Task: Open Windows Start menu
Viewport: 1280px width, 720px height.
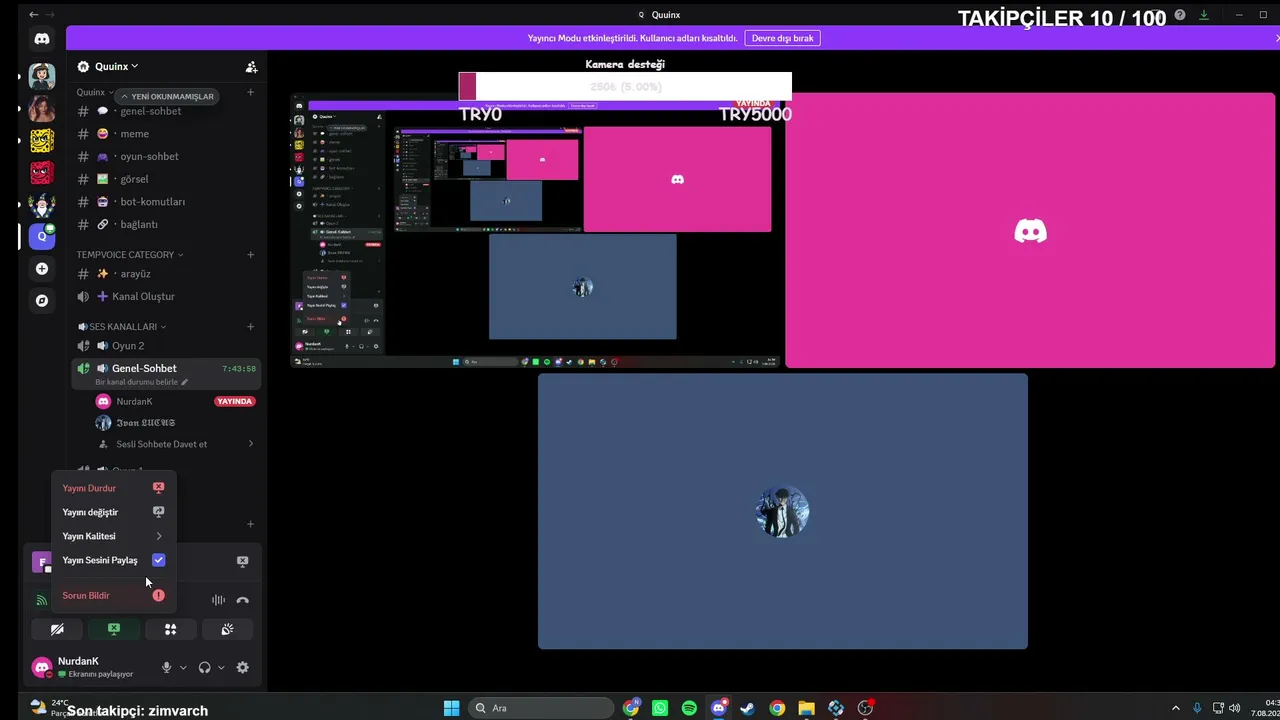Action: (x=451, y=708)
